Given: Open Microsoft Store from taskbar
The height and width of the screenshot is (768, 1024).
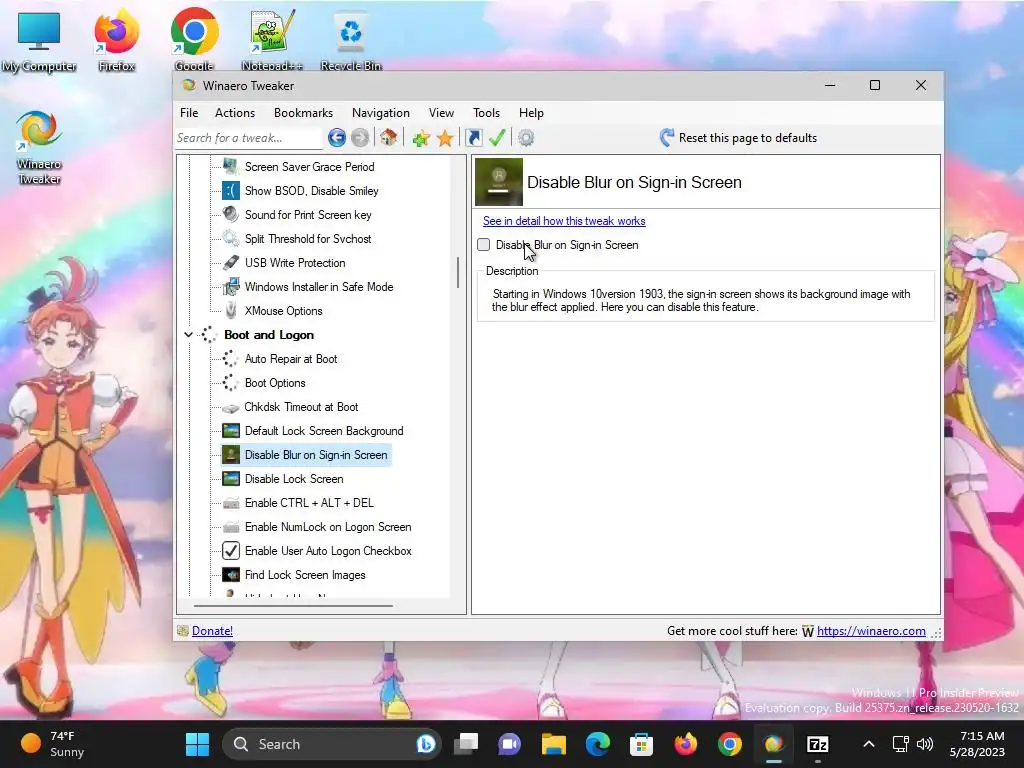Looking at the screenshot, I should (641, 744).
